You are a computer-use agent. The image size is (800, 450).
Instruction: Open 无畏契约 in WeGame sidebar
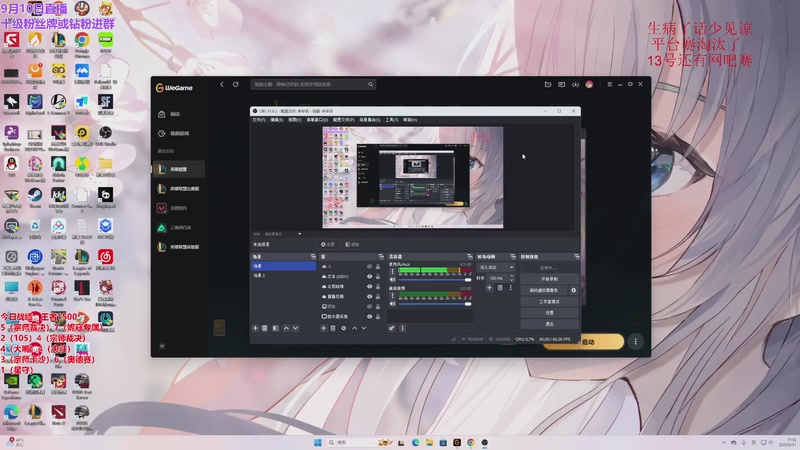tap(179, 208)
